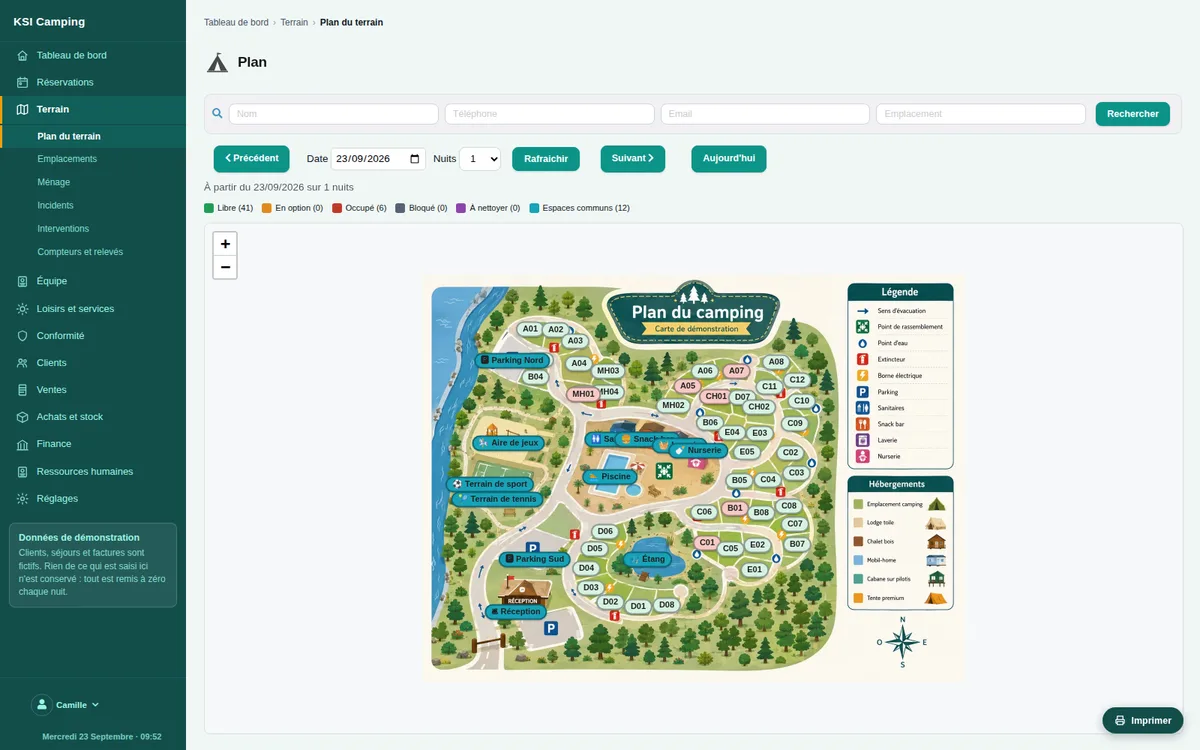Click the Réglages gear icon
This screenshot has height=750, width=1200.
(23, 498)
